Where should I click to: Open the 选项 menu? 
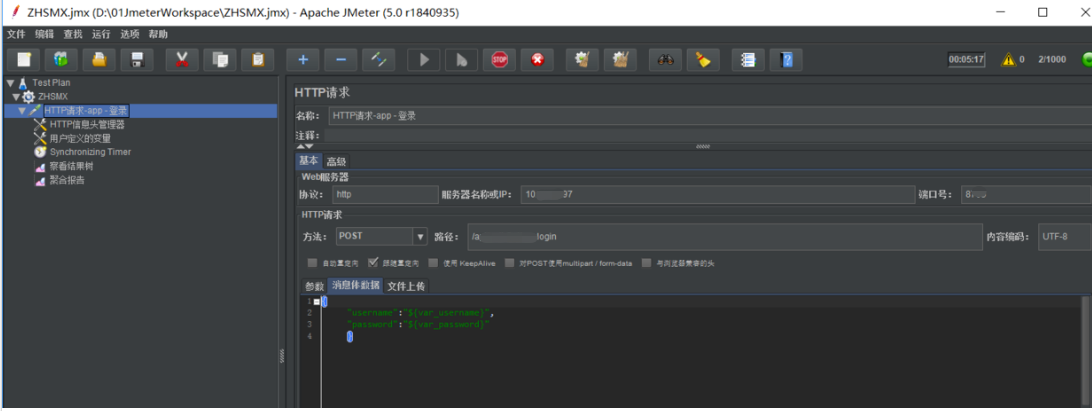[x=130, y=34]
